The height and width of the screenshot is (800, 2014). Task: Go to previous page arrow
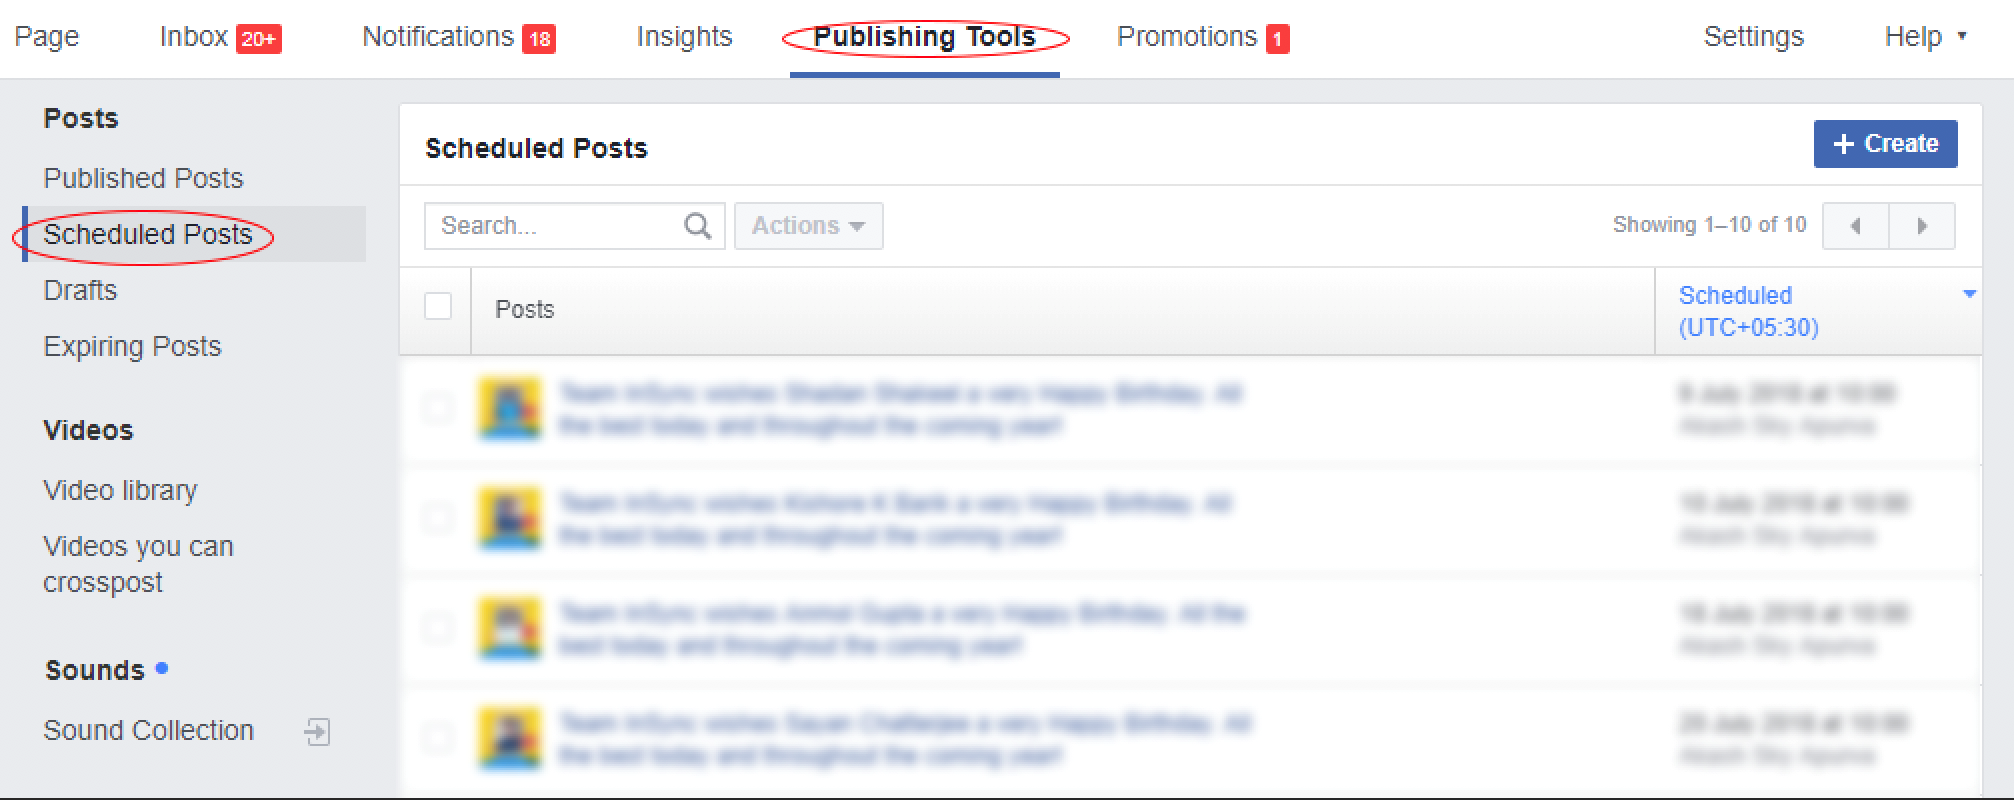click(x=1855, y=226)
